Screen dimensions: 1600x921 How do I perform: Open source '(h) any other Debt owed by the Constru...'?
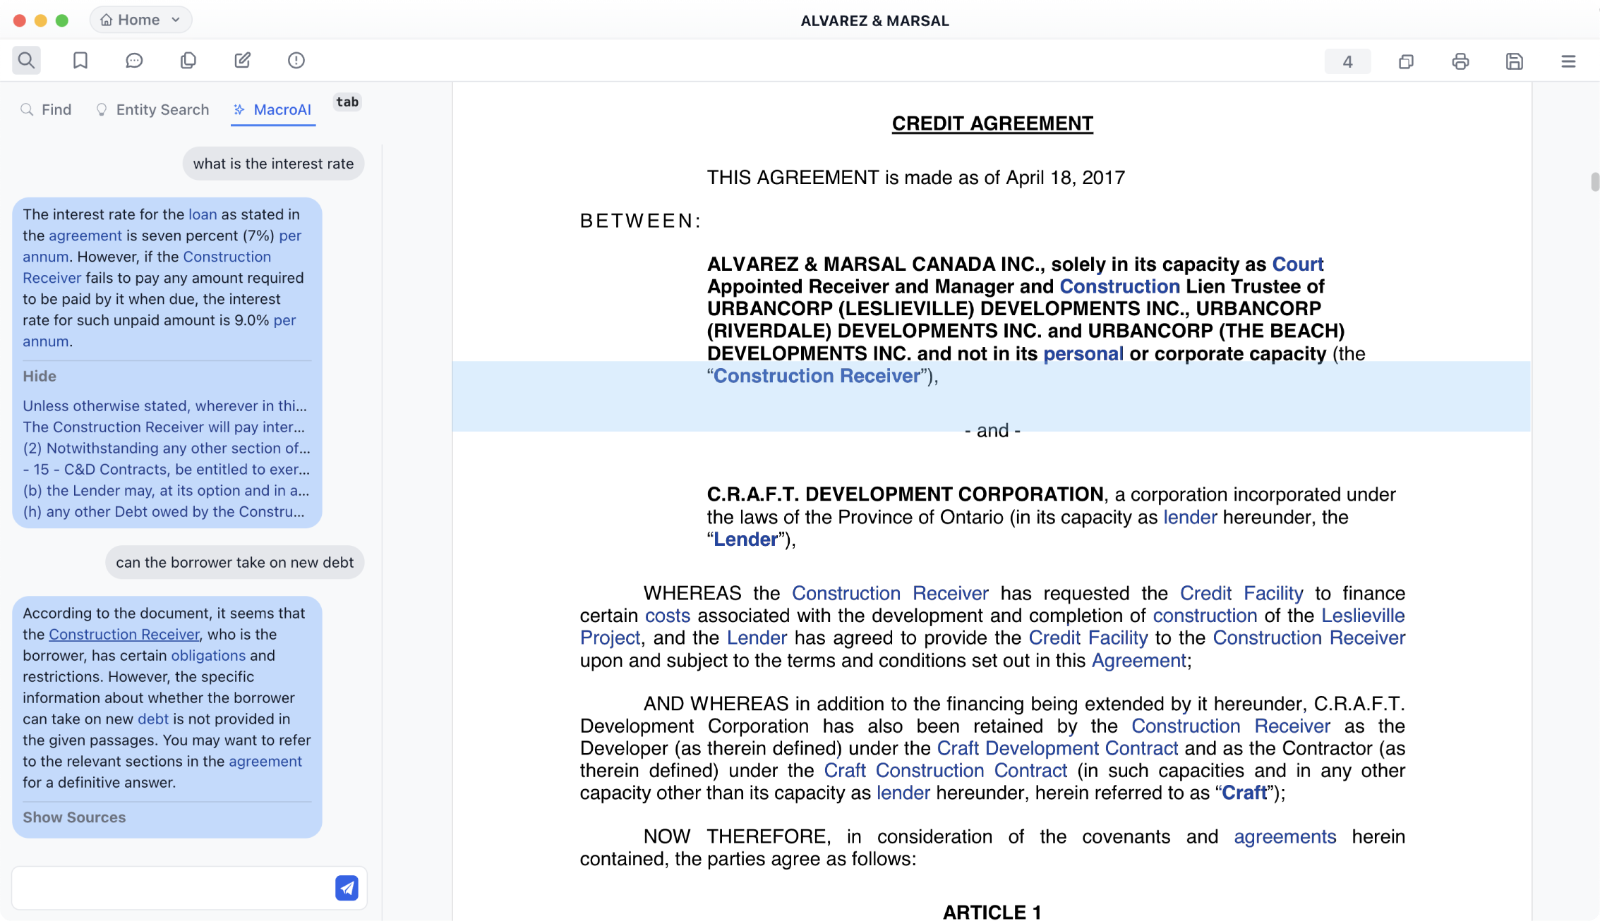(164, 511)
